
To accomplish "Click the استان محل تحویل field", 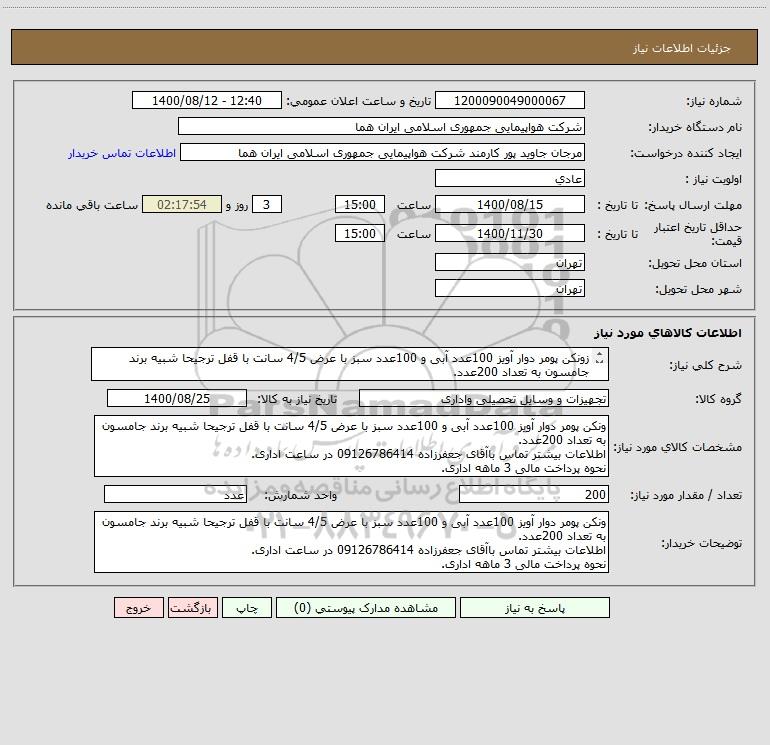I will (510, 263).
